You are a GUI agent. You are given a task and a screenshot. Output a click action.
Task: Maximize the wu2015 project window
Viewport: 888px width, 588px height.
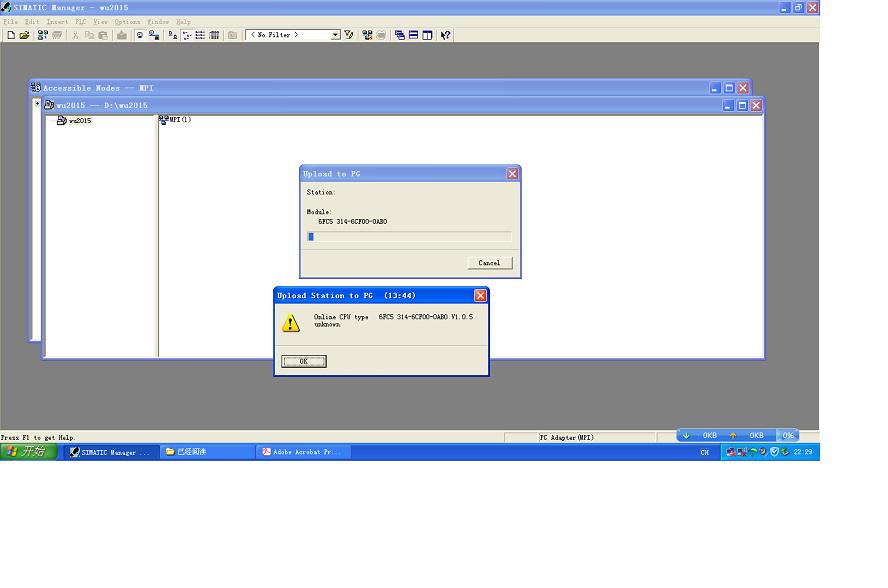[742, 105]
